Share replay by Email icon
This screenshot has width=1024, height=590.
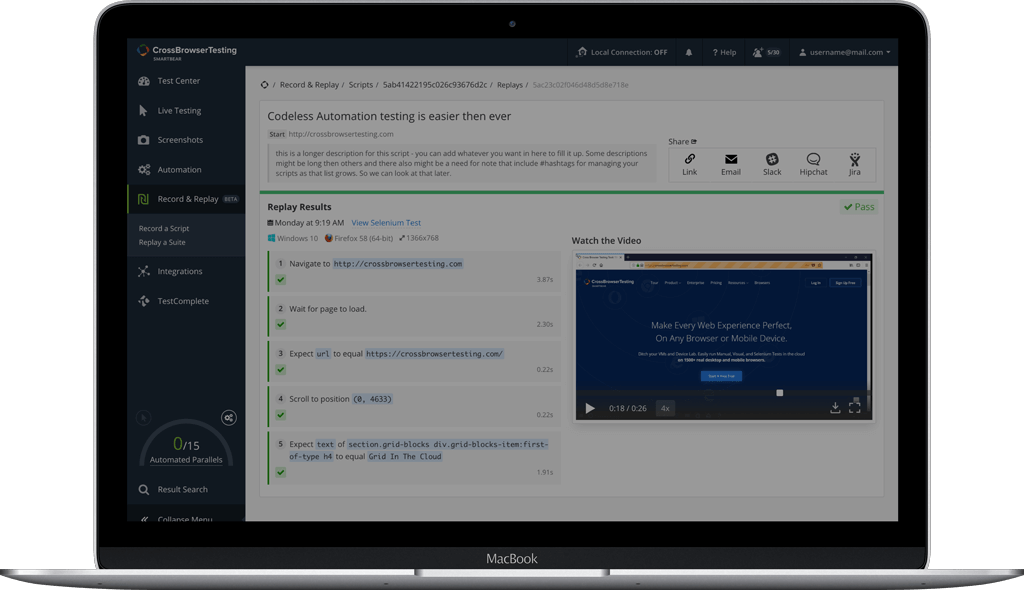click(731, 160)
